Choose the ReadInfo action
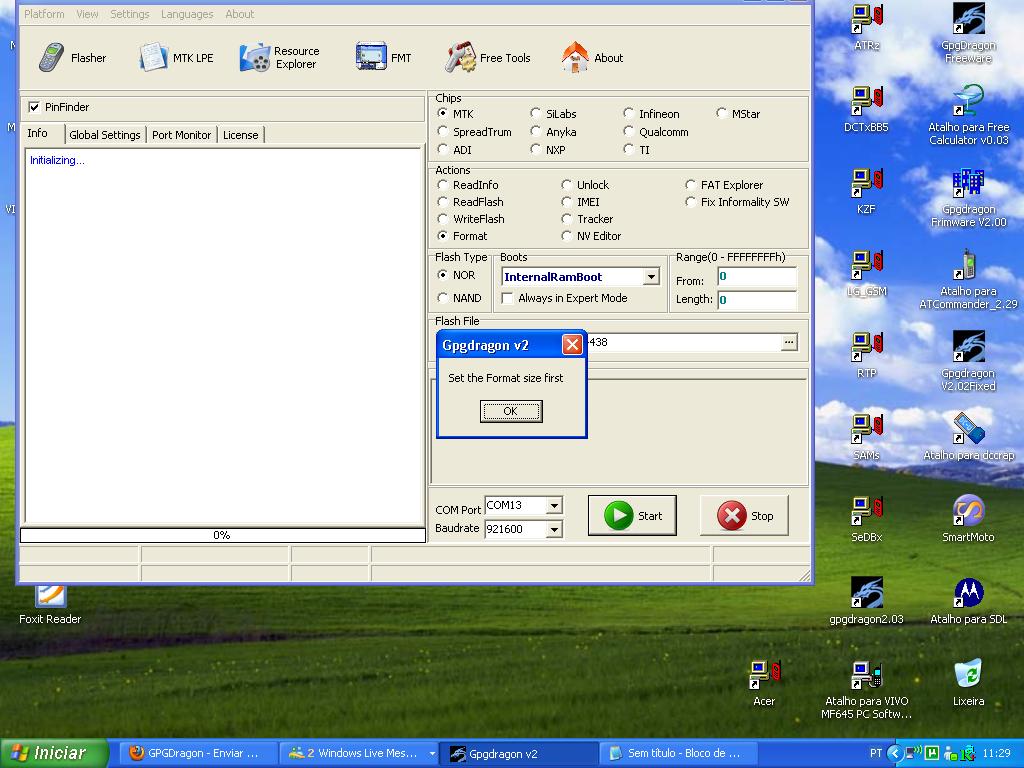 click(443, 185)
